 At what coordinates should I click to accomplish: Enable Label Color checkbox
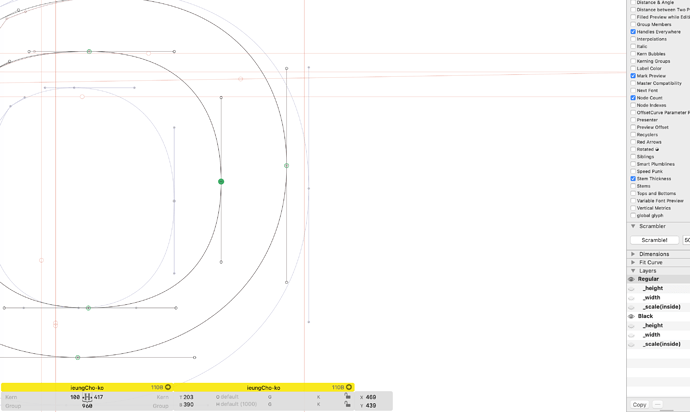[633, 68]
